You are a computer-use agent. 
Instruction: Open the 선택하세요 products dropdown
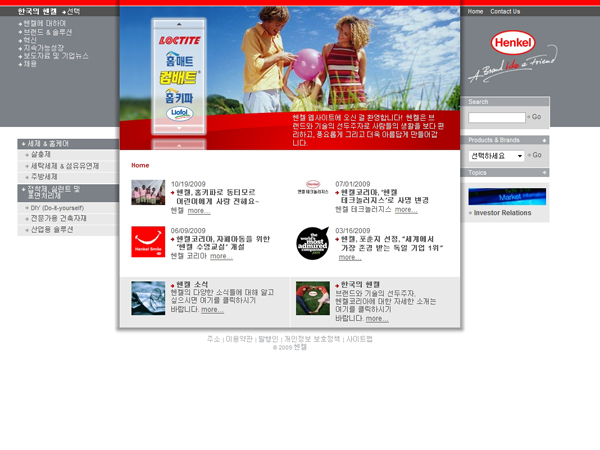tap(496, 156)
